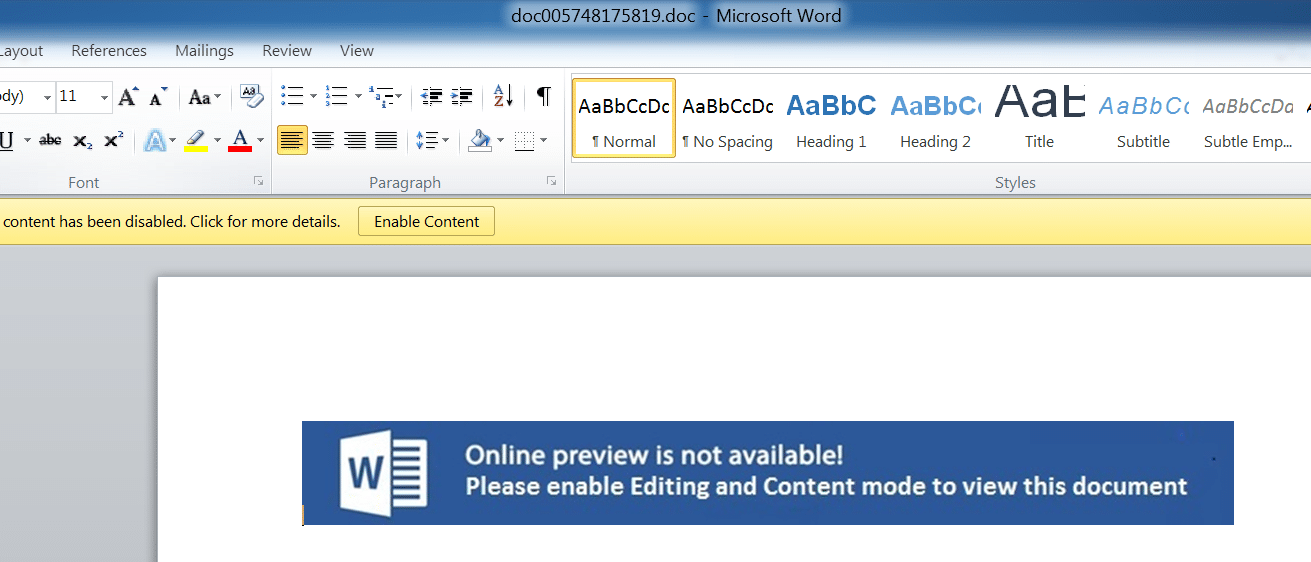Apply strikethrough formatting
This screenshot has height=562, width=1311.
pyautogui.click(x=50, y=141)
